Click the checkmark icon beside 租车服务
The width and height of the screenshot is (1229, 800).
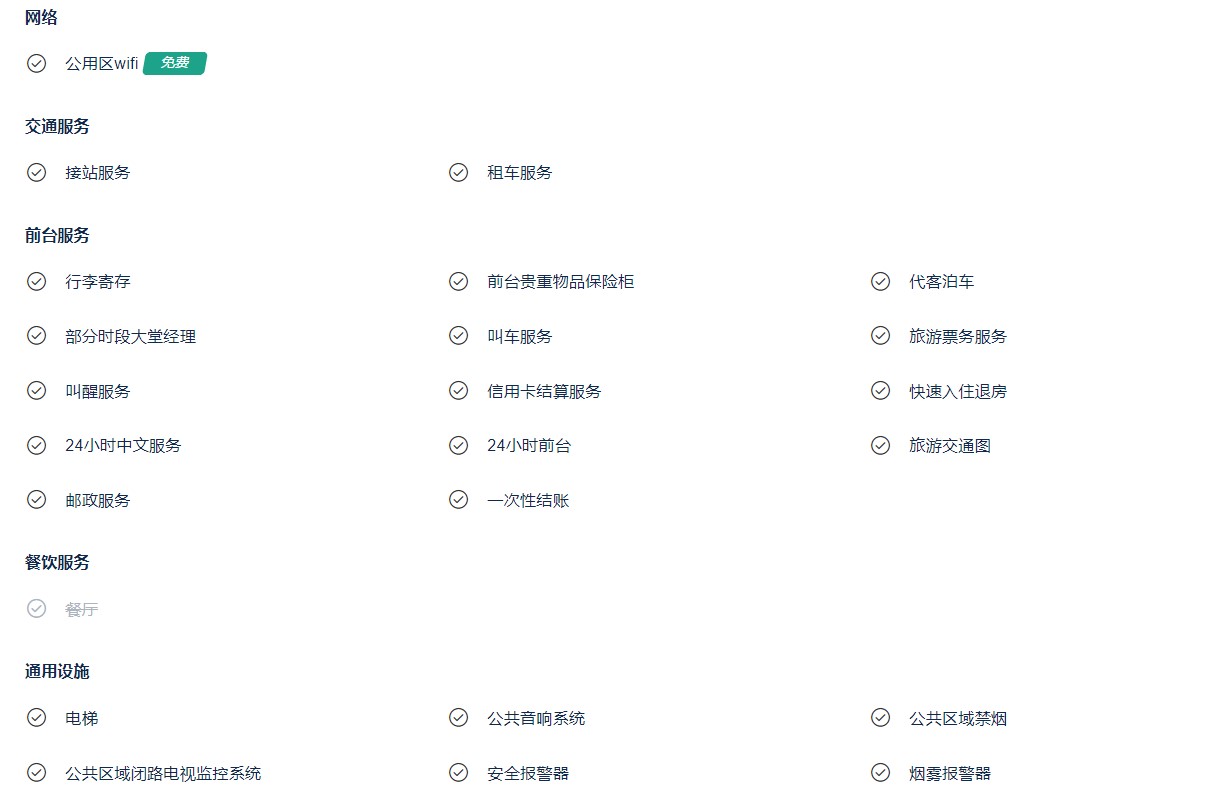point(458,172)
